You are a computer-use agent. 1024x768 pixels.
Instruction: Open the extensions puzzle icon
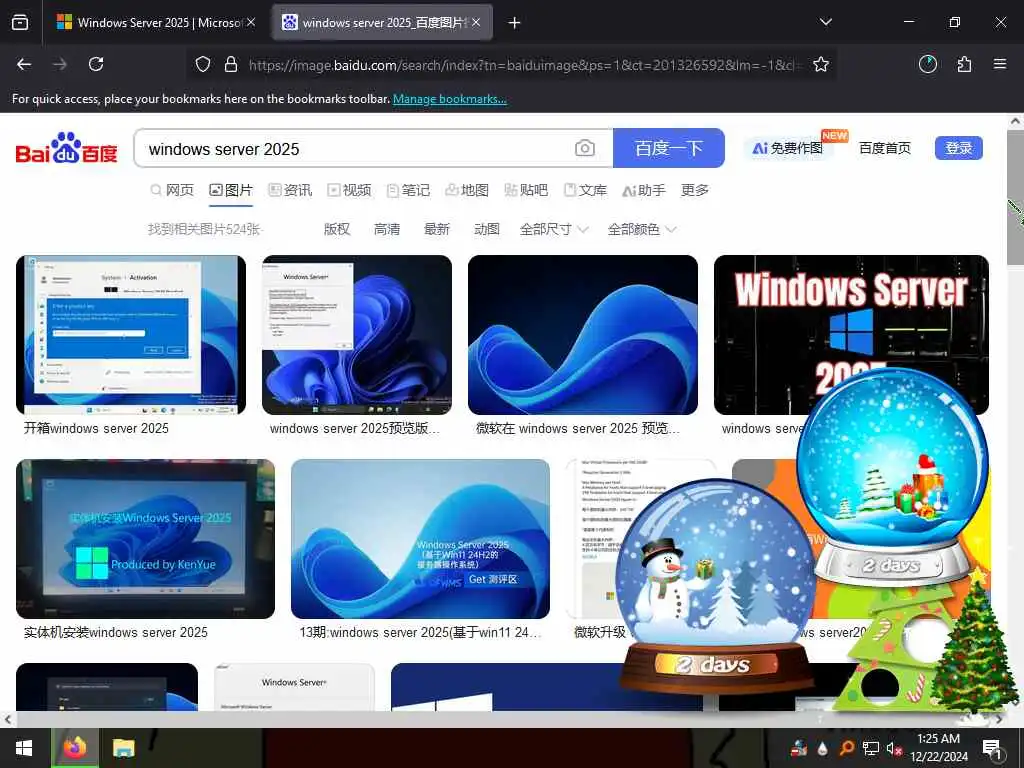click(964, 64)
